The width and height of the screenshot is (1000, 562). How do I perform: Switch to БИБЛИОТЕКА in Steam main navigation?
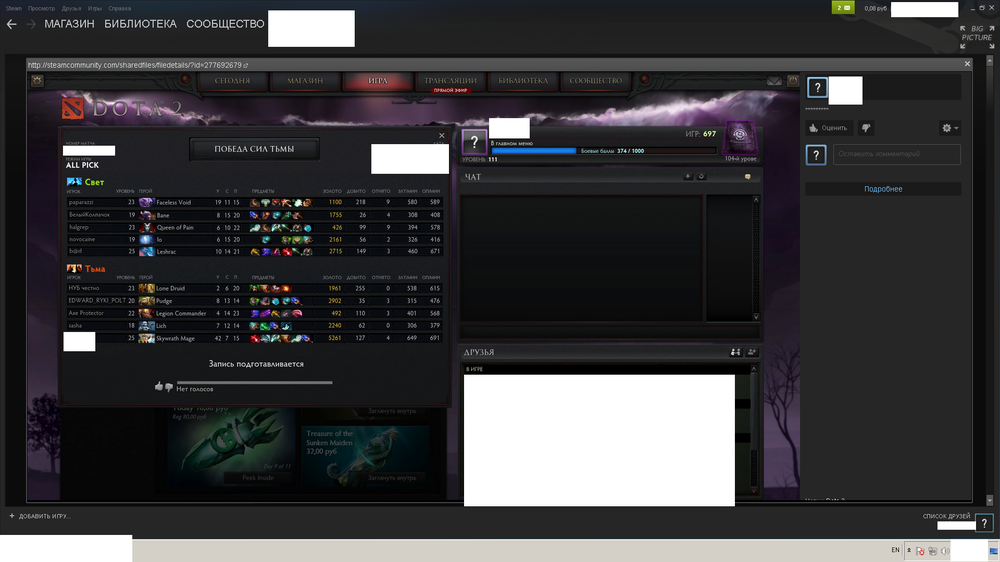140,24
